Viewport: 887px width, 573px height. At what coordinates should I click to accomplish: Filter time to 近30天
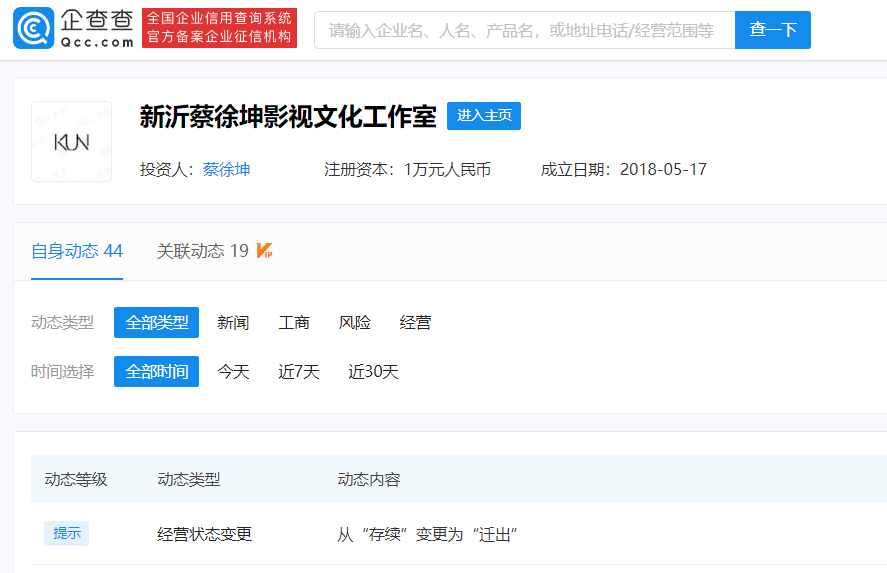click(373, 372)
